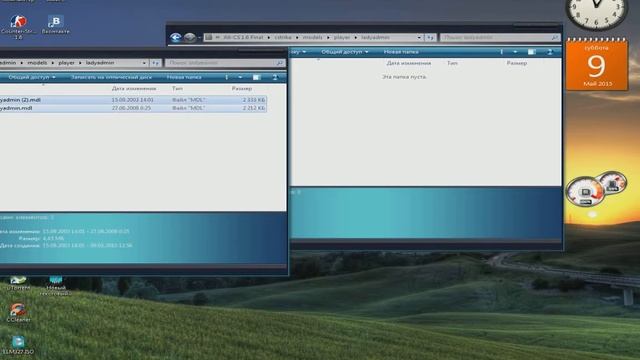640x360 pixels.
Task: Refresh the front window's address bar
Action: (155, 63)
